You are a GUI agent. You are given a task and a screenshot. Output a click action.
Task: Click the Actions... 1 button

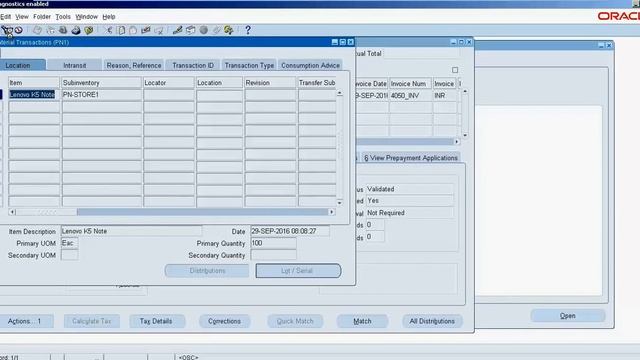(x=26, y=321)
